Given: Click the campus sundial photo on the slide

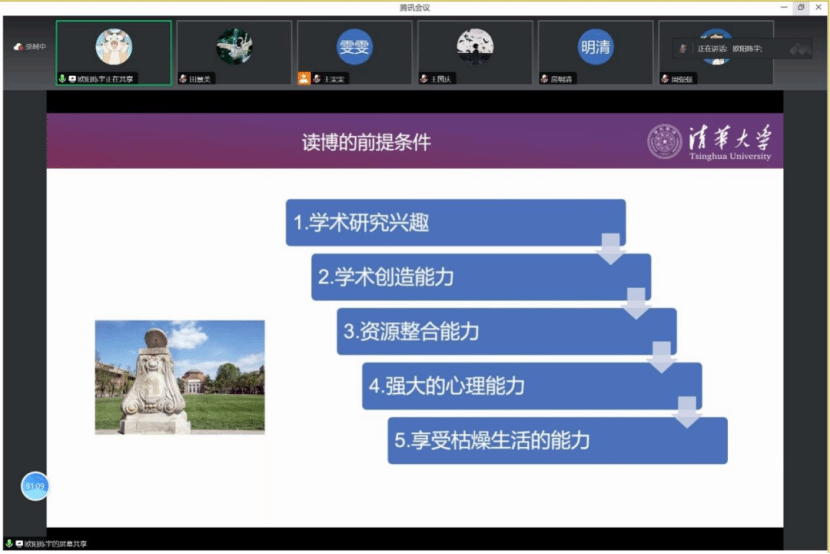Looking at the screenshot, I should (180, 377).
